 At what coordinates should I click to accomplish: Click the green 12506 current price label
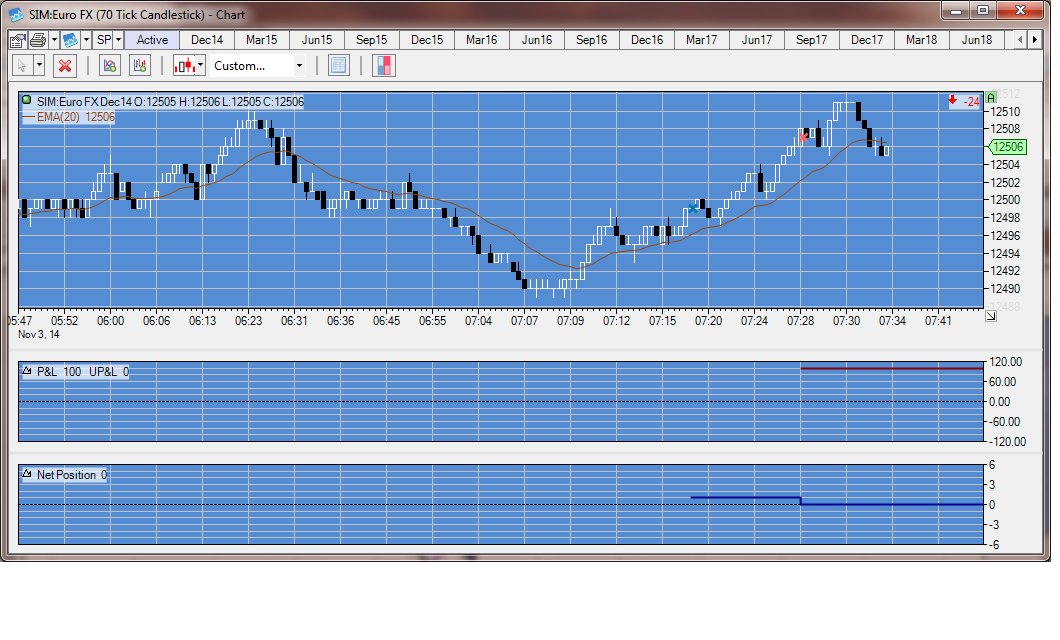(1008, 147)
